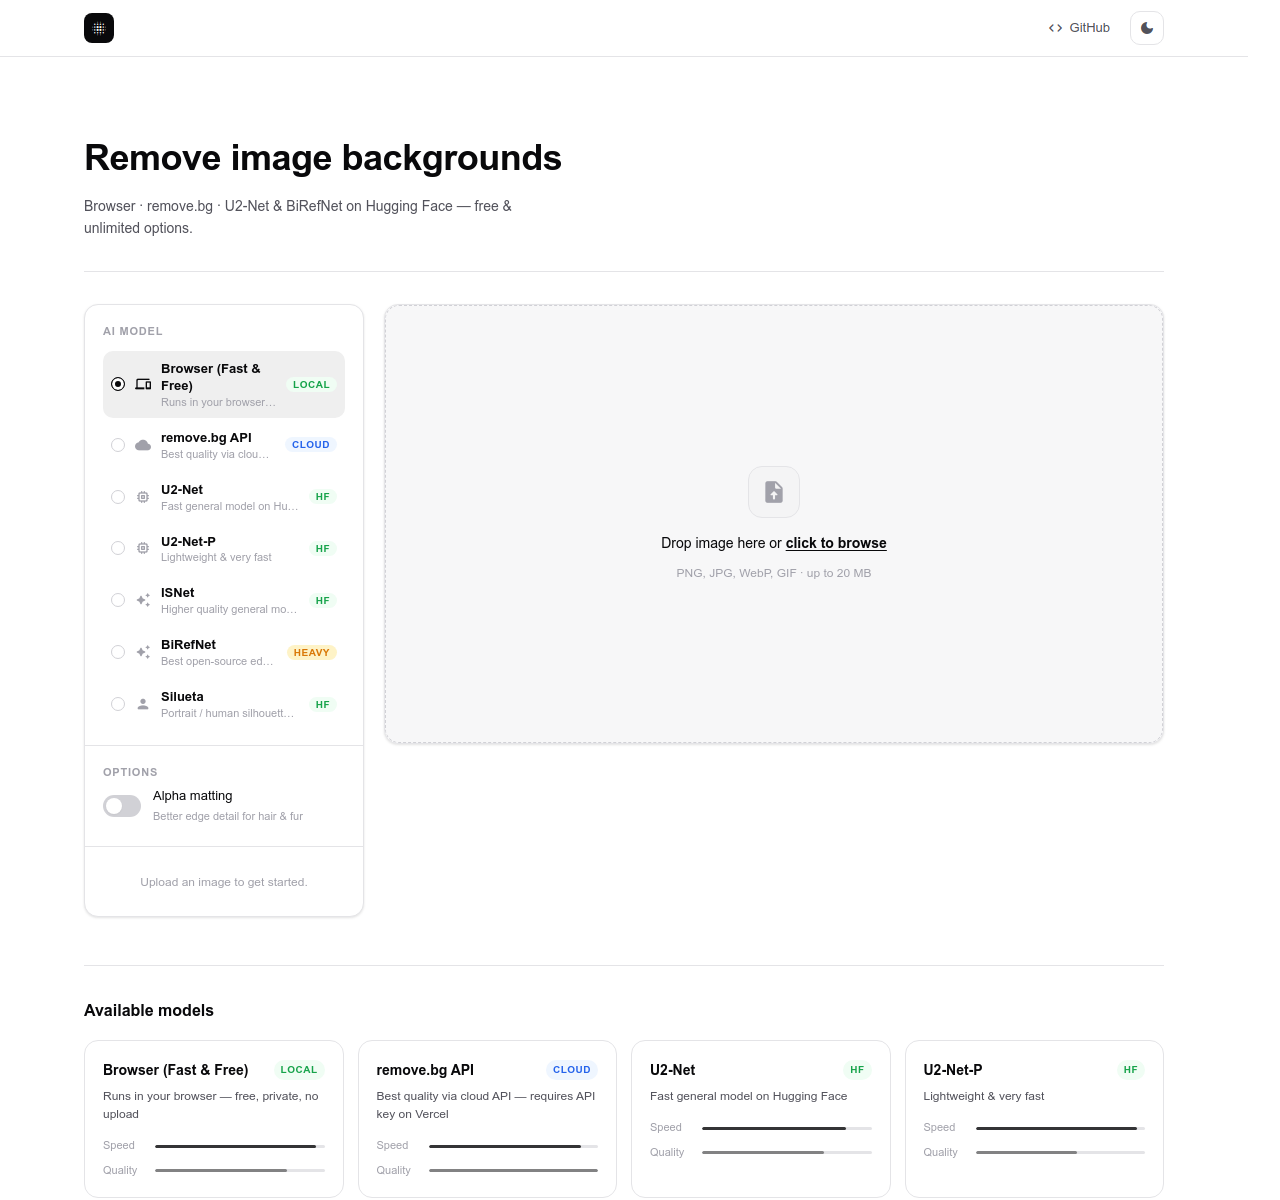Click the HEAVY badge beside BiRefNet
Screen dimensions: 1280x1200
[x=312, y=653]
